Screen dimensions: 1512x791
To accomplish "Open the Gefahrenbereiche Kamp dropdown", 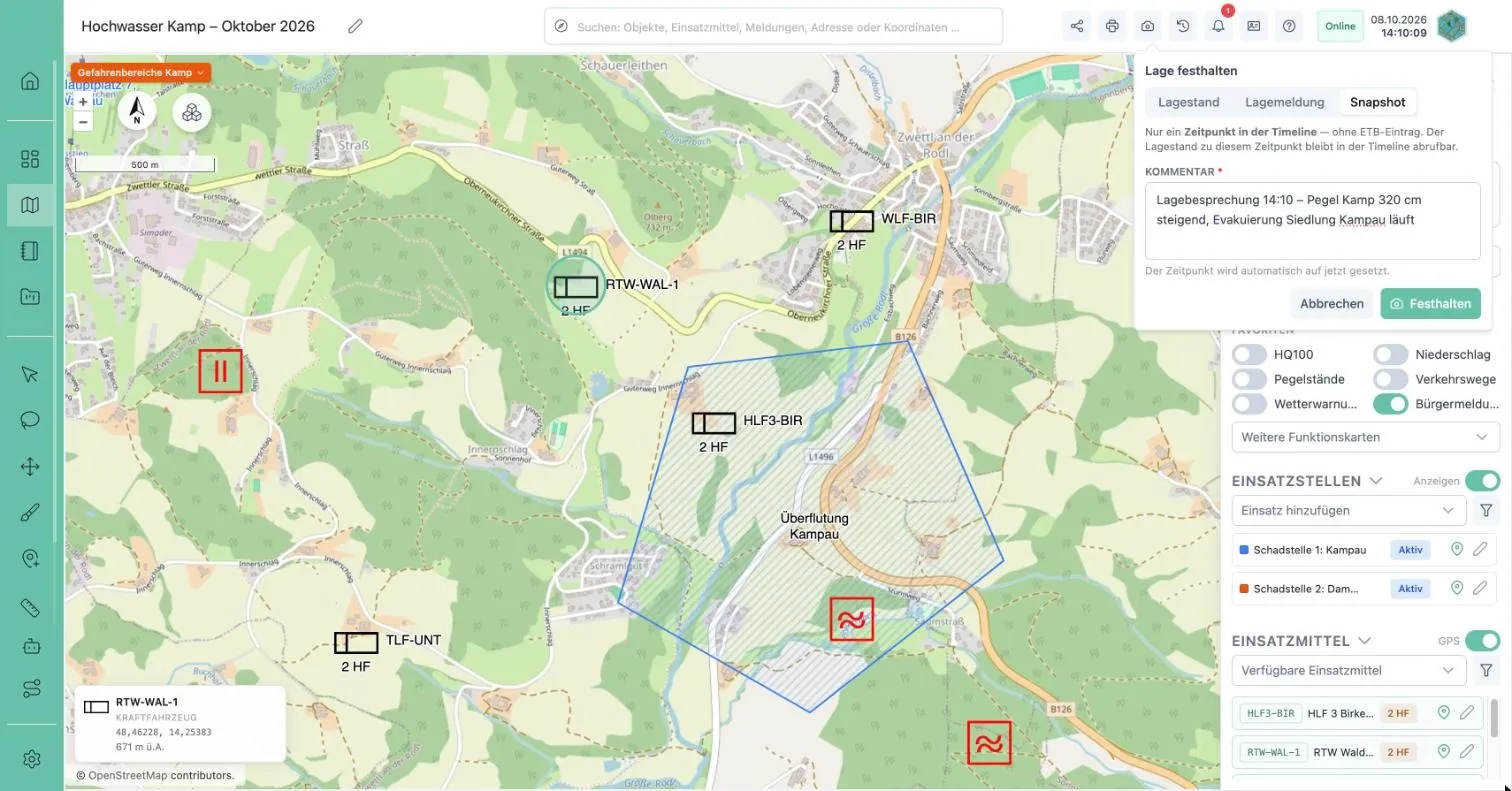I will coord(140,72).
